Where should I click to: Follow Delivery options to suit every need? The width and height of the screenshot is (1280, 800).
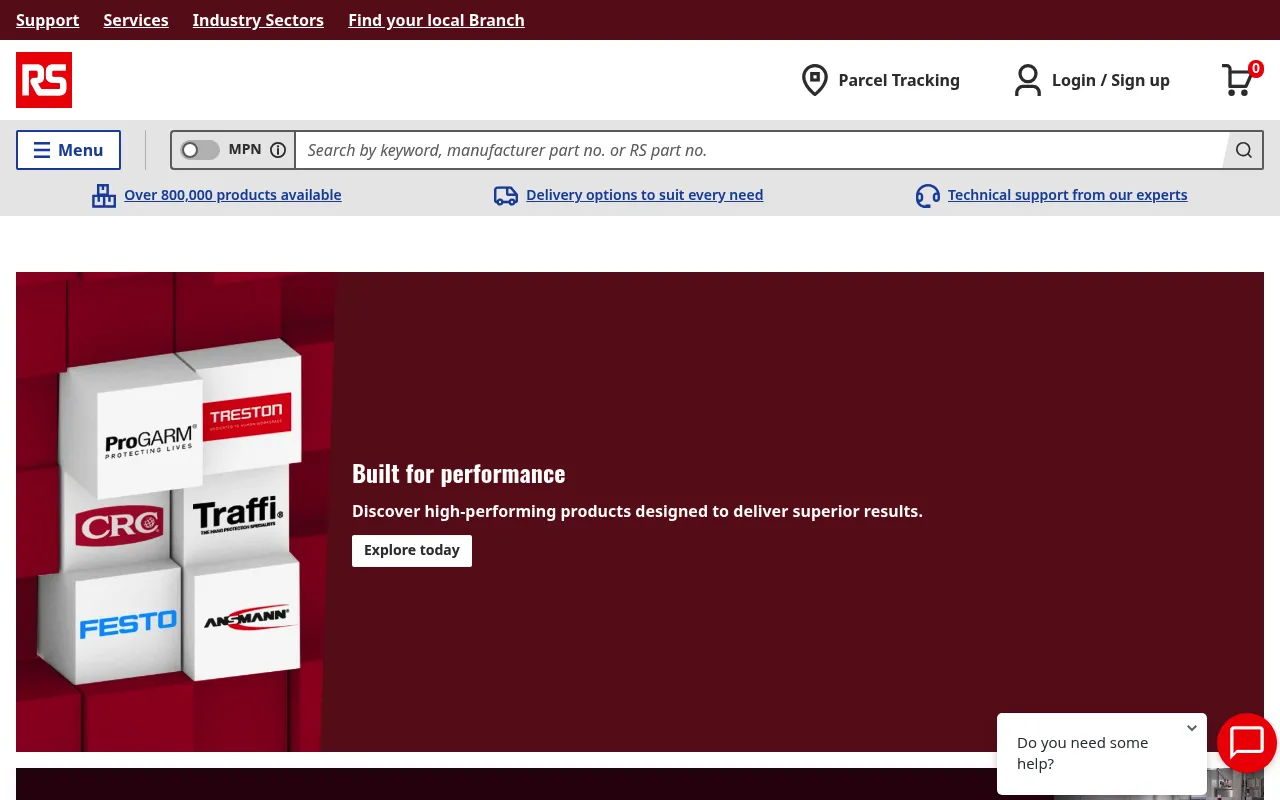(x=645, y=195)
